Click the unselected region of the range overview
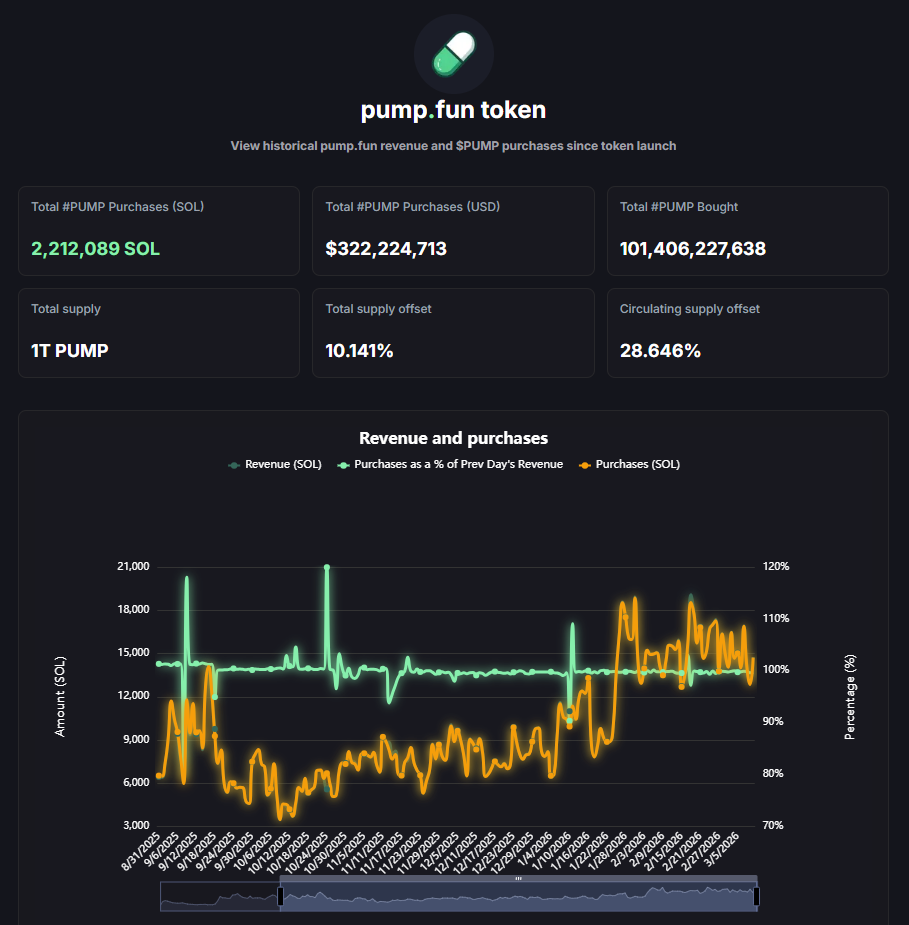 tap(219, 897)
